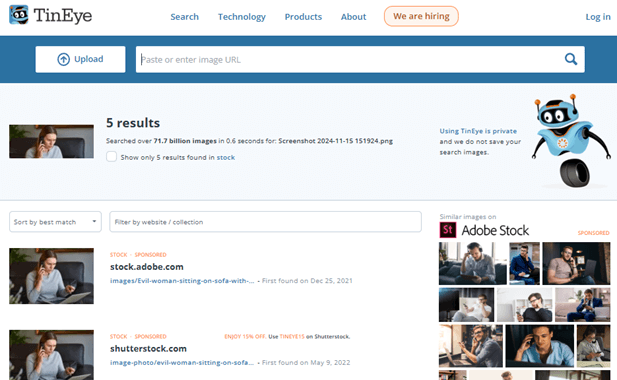The image size is (617, 380).
Task: Select First found on Dec 25, 2021 text
Action: pos(307,280)
